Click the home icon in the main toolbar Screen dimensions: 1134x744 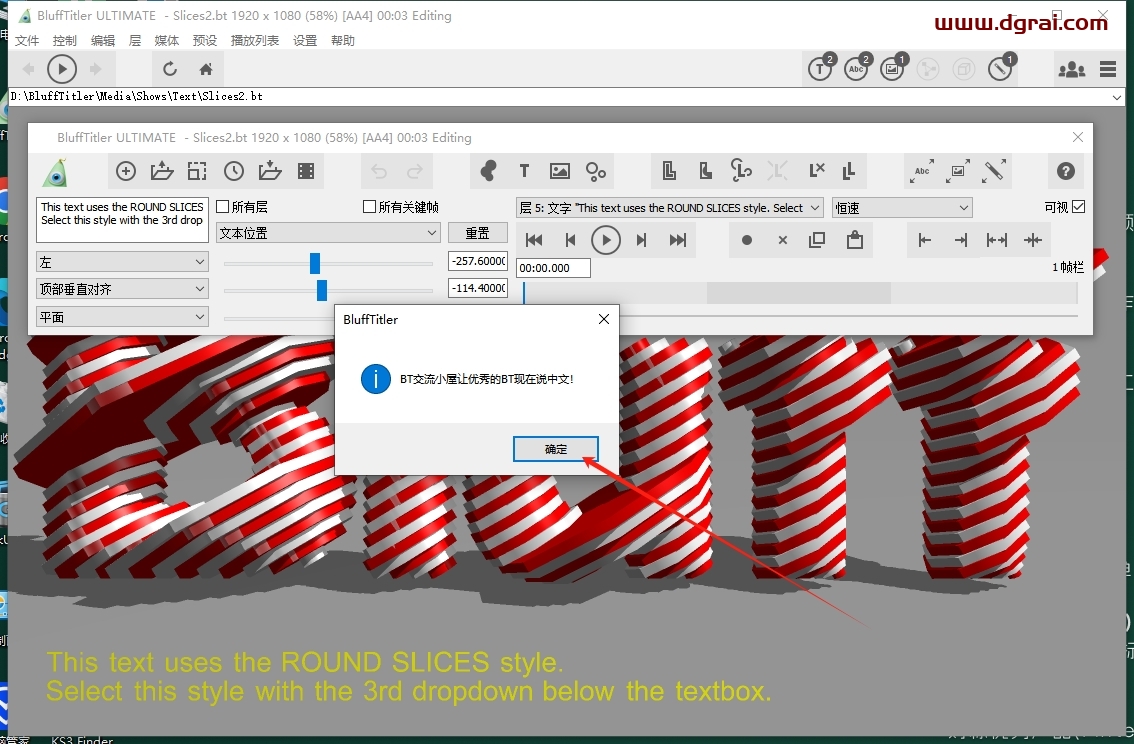tap(206, 69)
